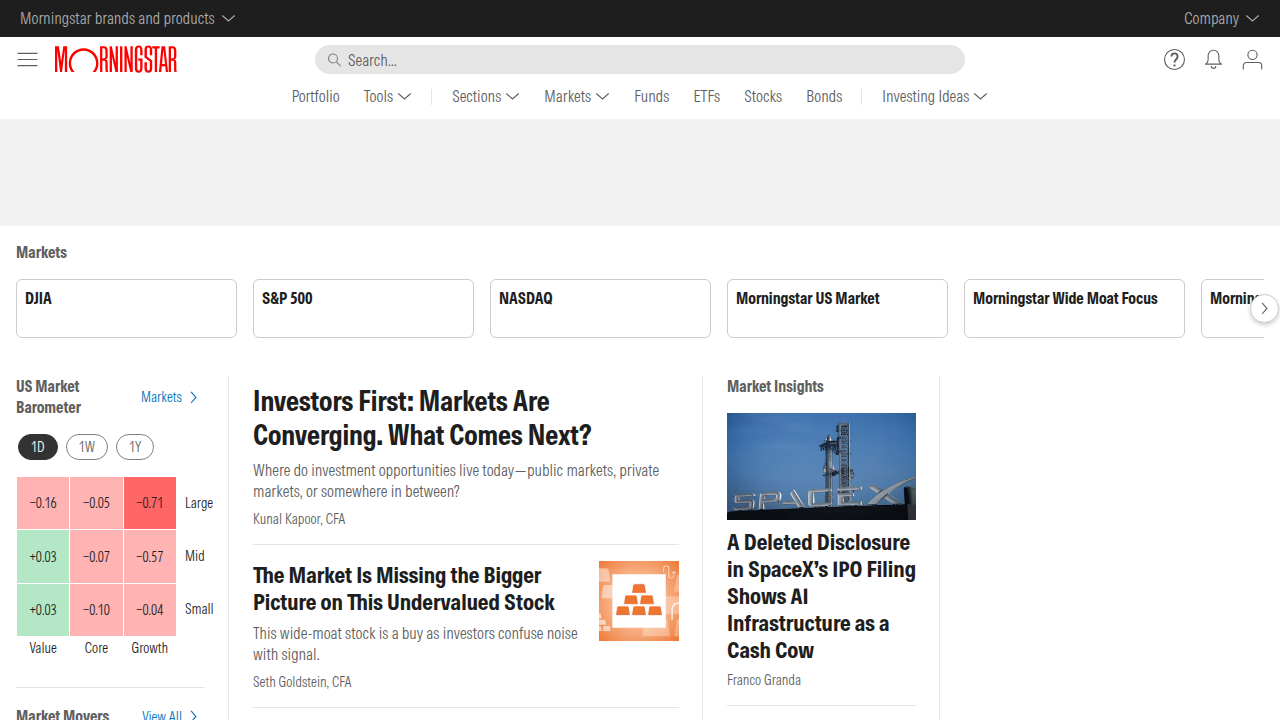Go to the Funds section

pos(652,96)
